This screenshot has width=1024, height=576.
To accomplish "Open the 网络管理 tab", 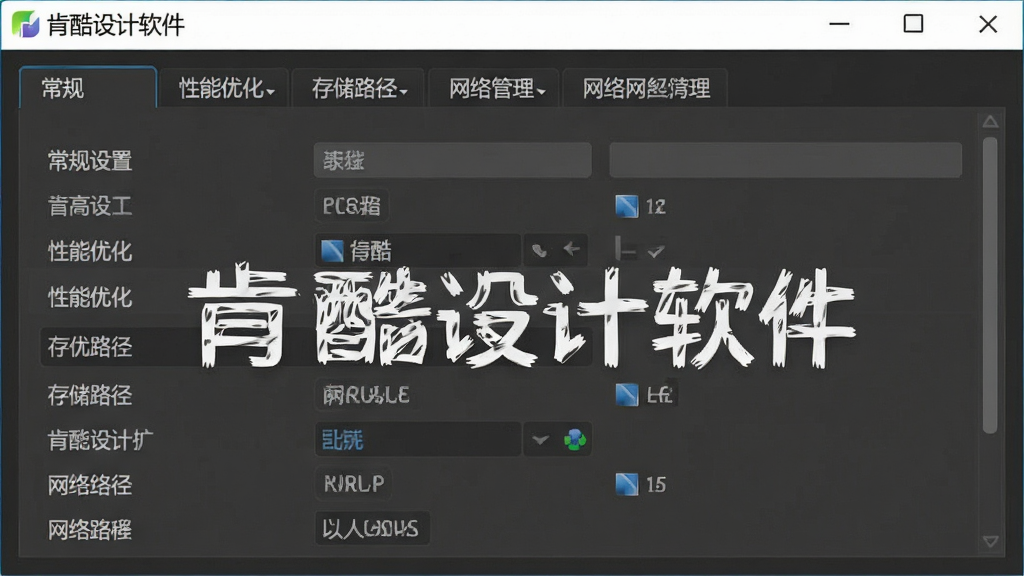I will 495,88.
